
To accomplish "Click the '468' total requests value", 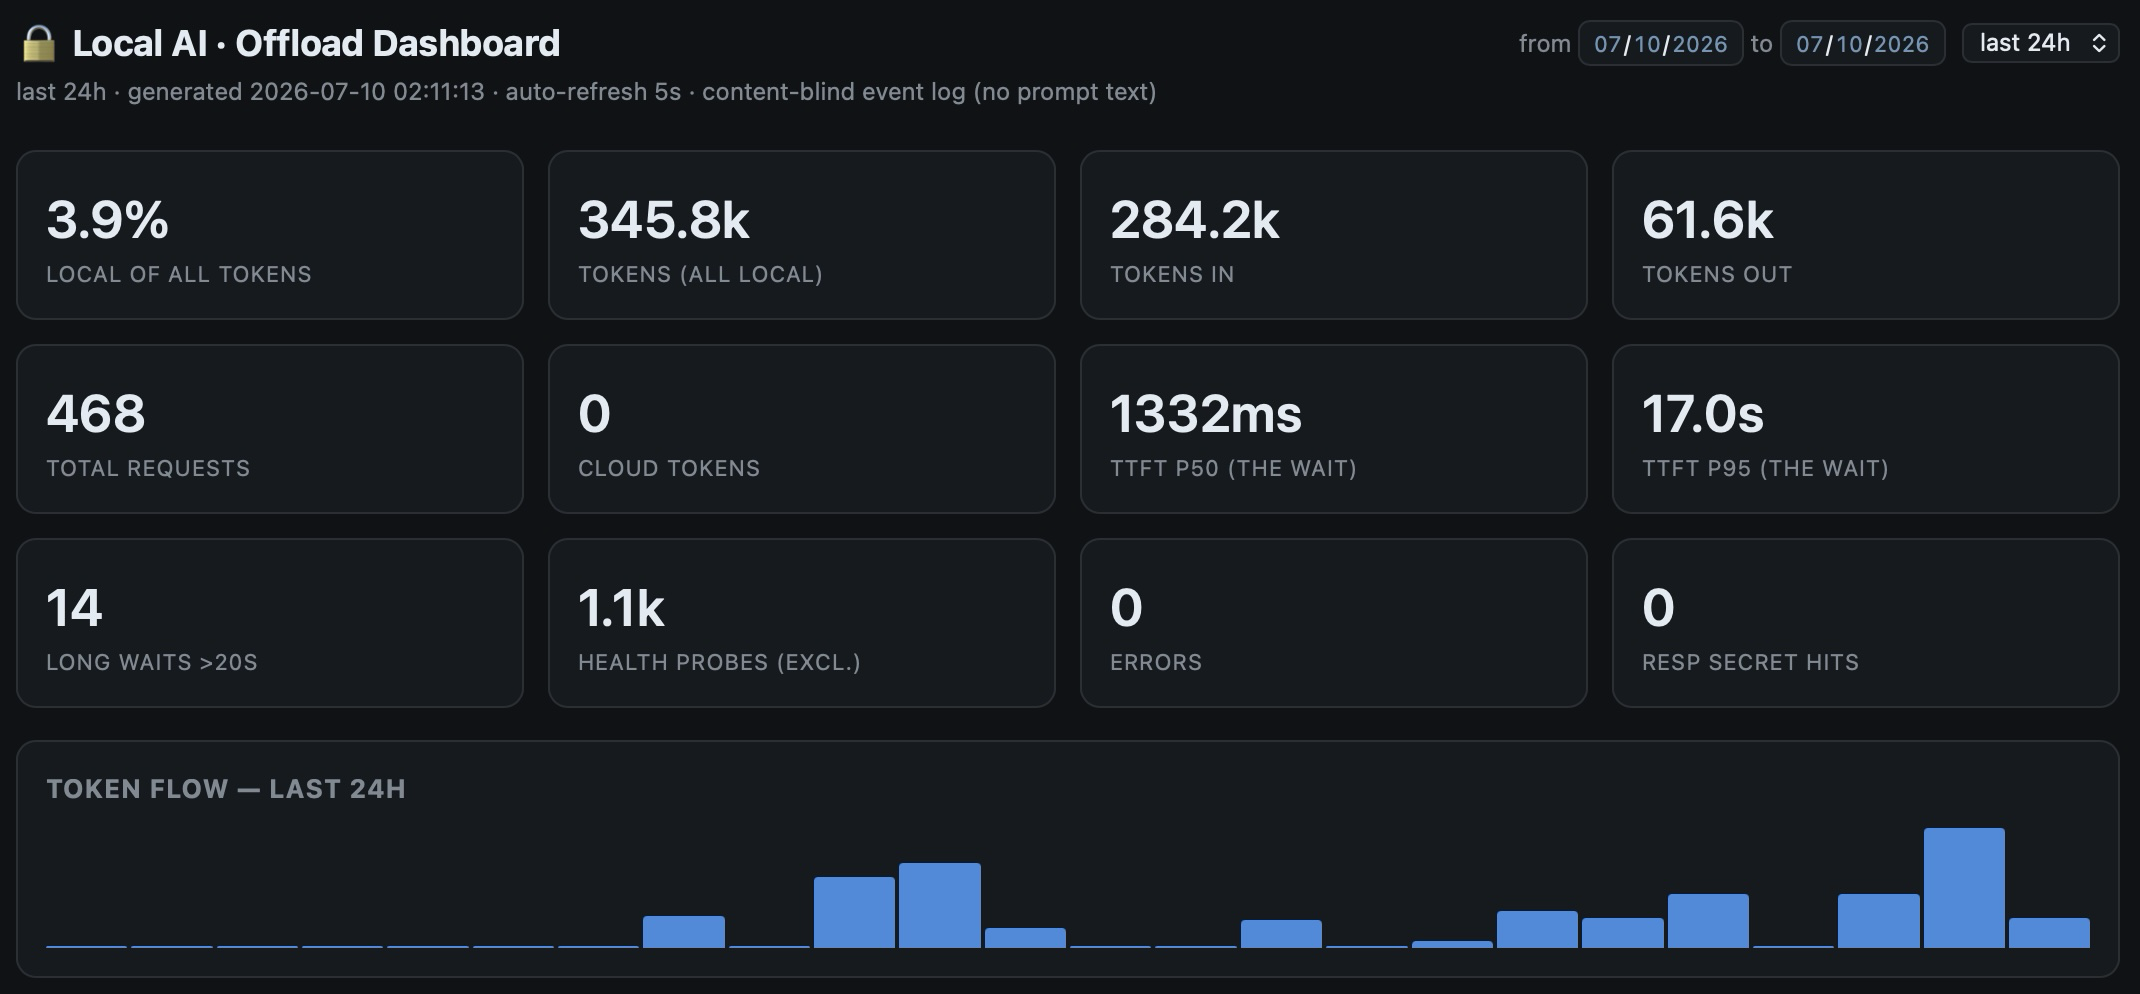I will [96, 414].
